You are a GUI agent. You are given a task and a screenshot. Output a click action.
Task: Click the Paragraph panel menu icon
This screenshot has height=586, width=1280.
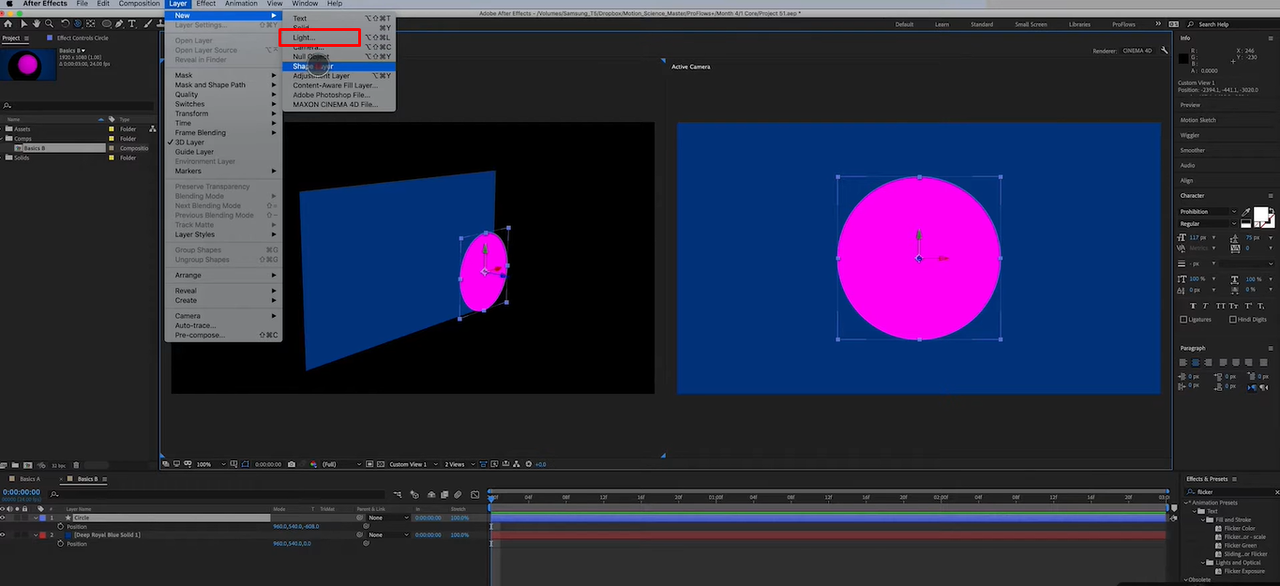[1271, 348]
